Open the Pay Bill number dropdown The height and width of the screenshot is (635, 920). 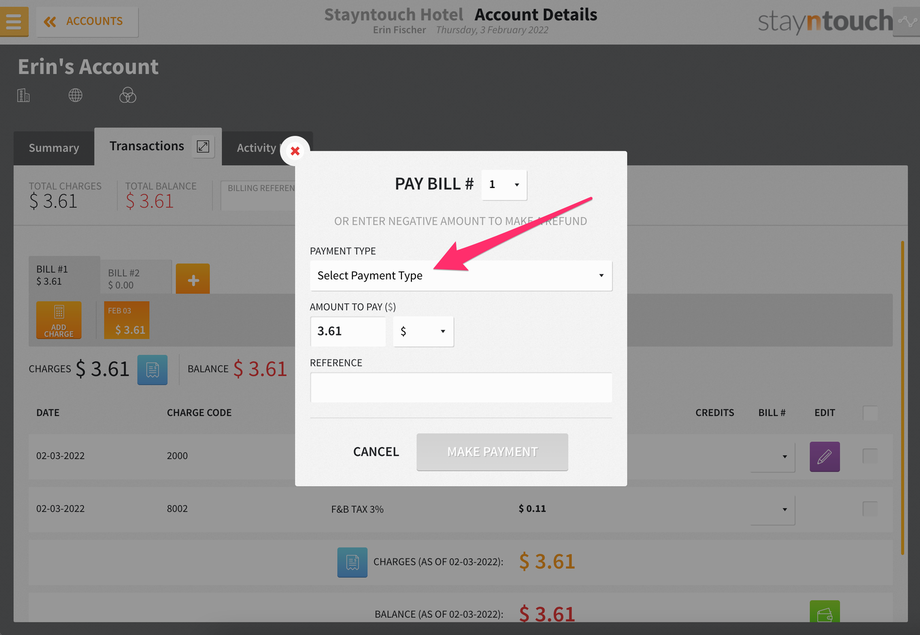[504, 184]
